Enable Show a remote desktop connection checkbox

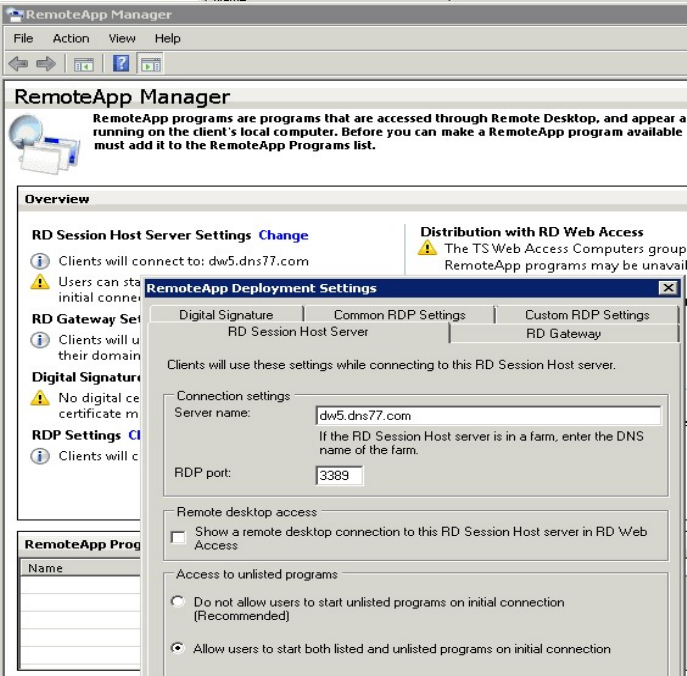pos(178,537)
